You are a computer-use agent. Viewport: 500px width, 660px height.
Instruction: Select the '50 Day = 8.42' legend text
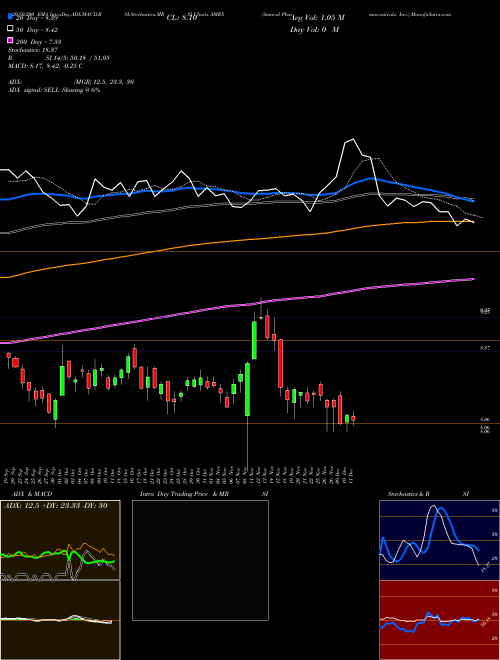pos(37,30)
